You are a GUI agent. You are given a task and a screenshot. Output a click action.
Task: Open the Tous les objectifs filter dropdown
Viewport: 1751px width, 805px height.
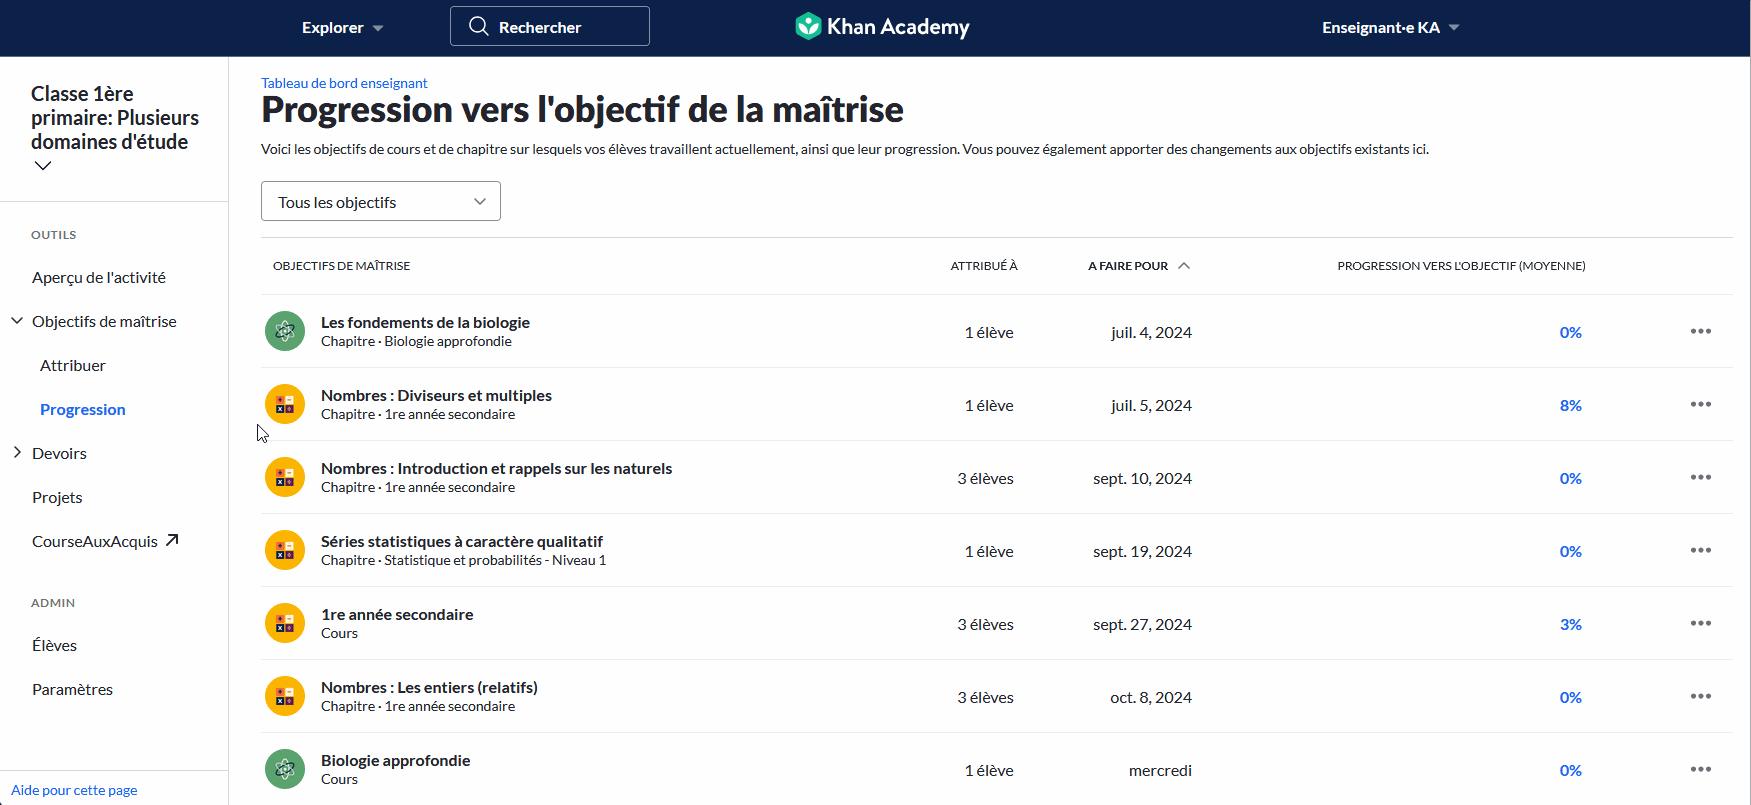pos(381,201)
